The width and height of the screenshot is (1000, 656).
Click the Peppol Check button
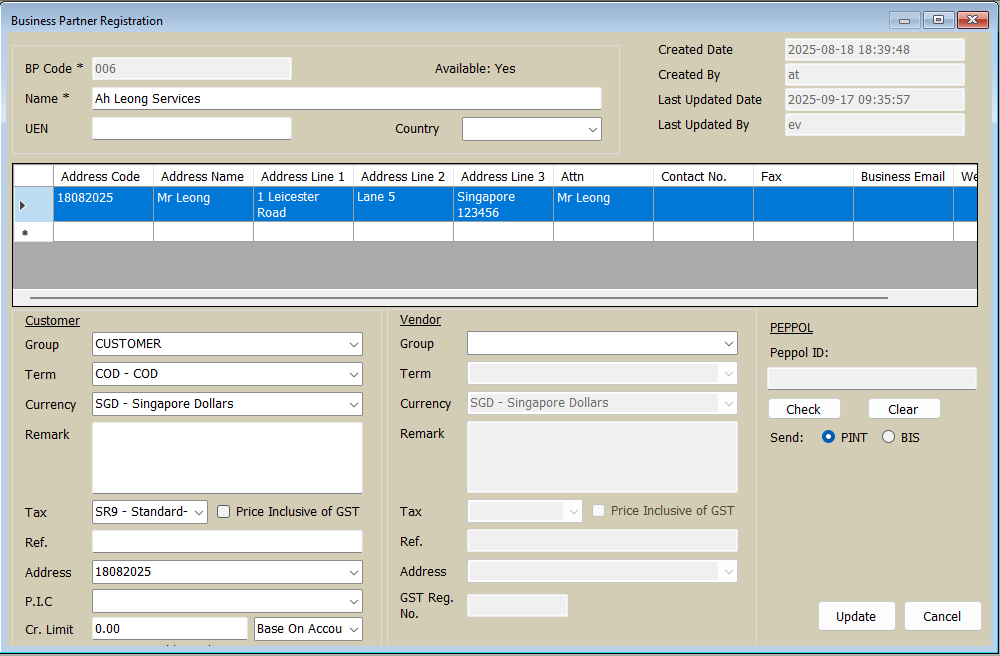(803, 409)
